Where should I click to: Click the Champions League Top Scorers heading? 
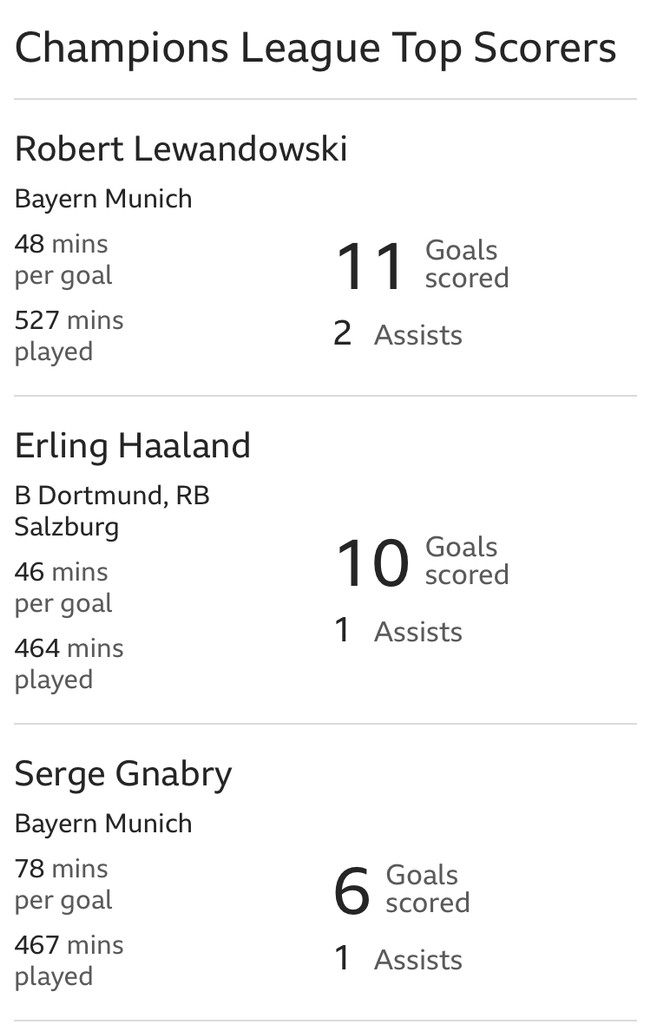315,50
